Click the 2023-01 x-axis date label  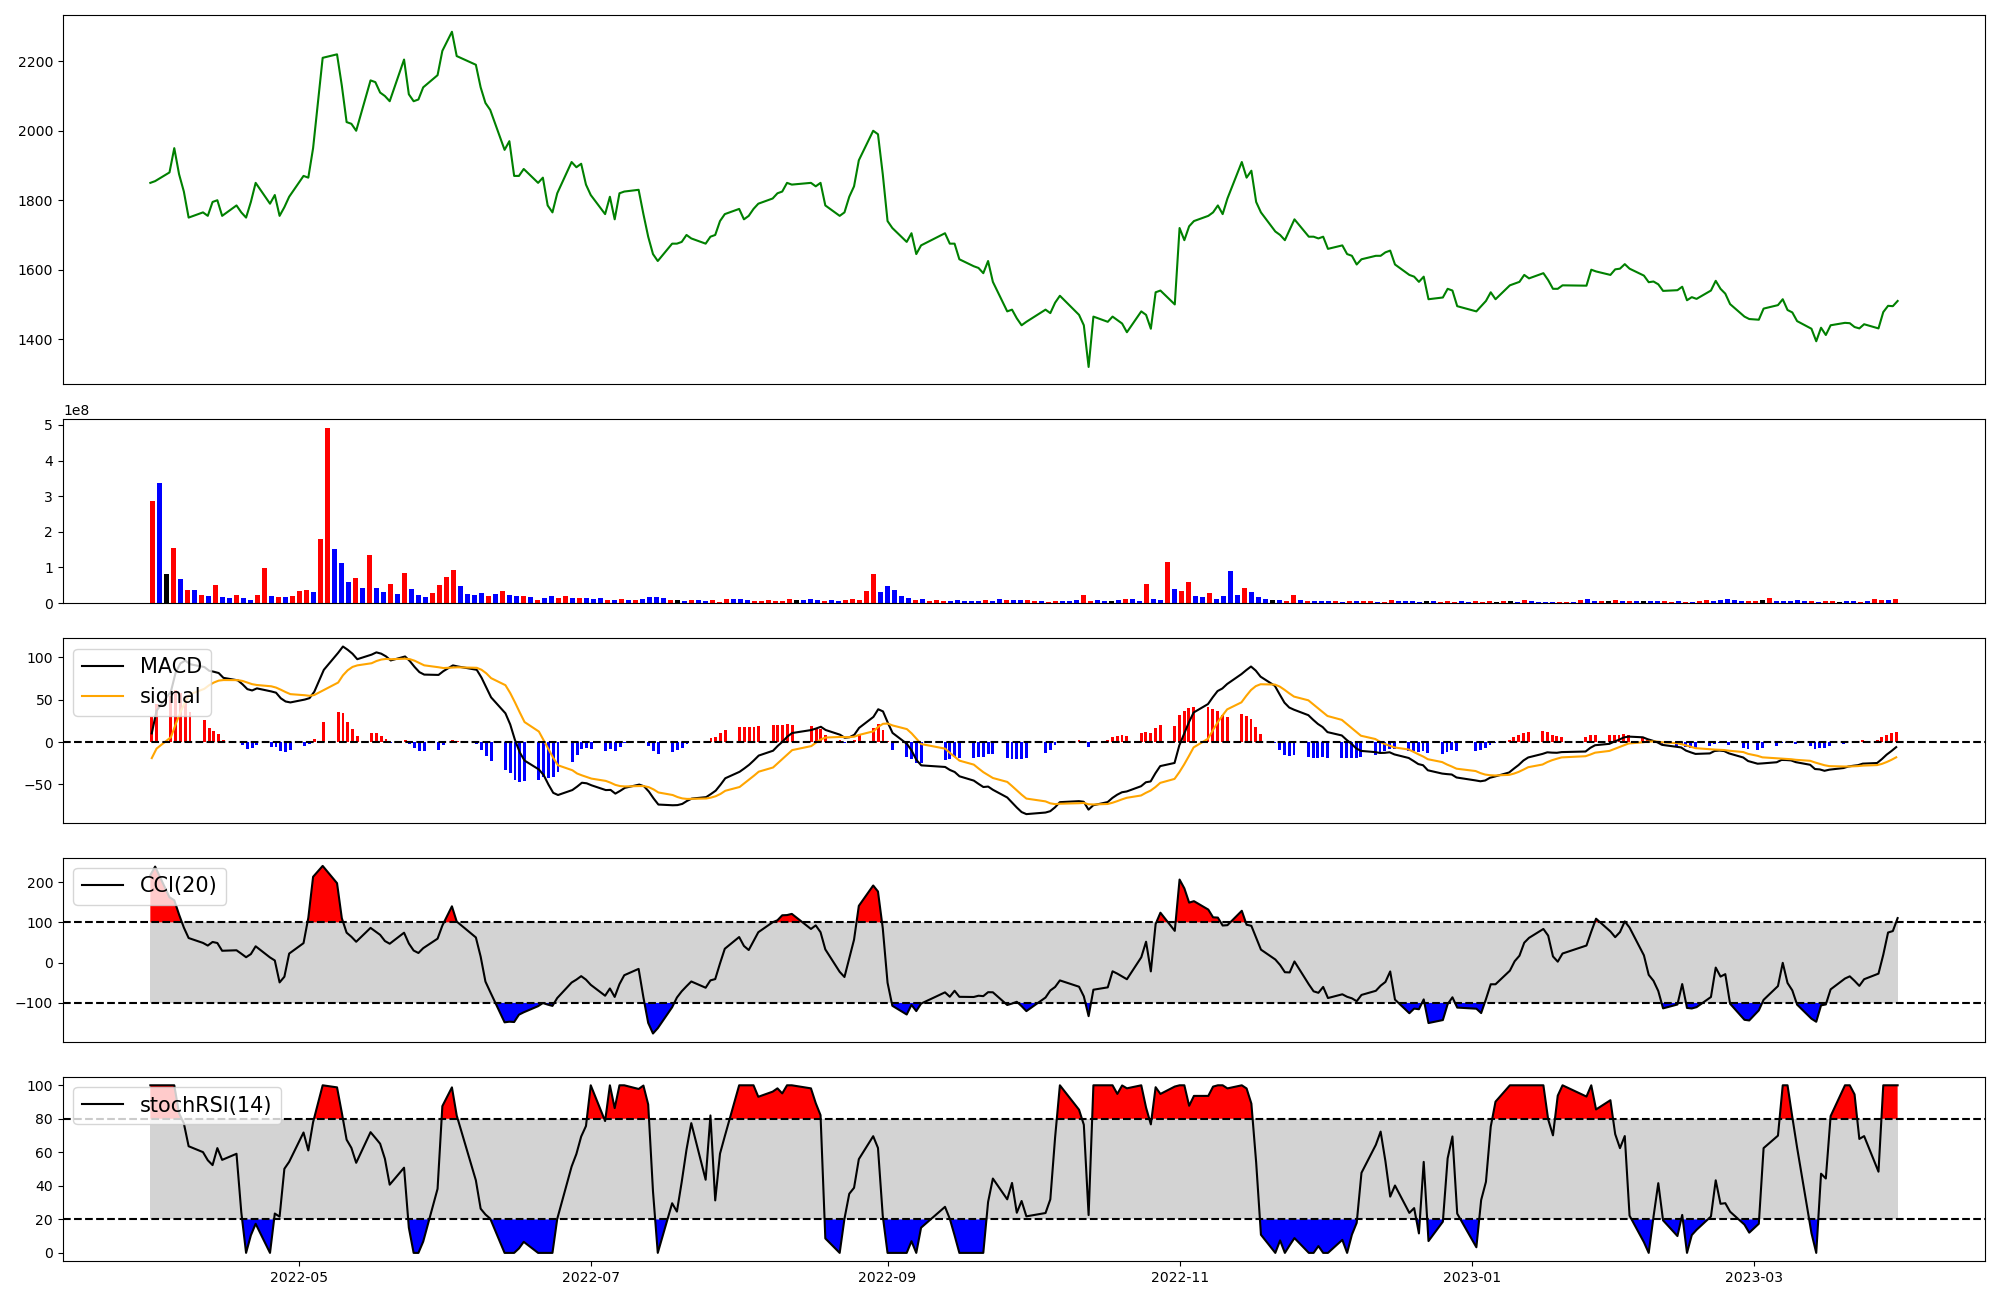tap(1472, 1277)
